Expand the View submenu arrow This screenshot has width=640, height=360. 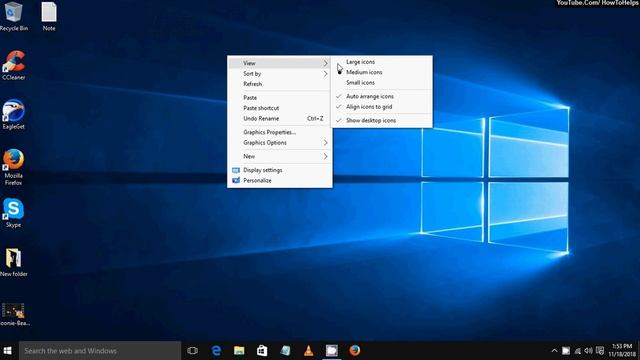pos(326,63)
